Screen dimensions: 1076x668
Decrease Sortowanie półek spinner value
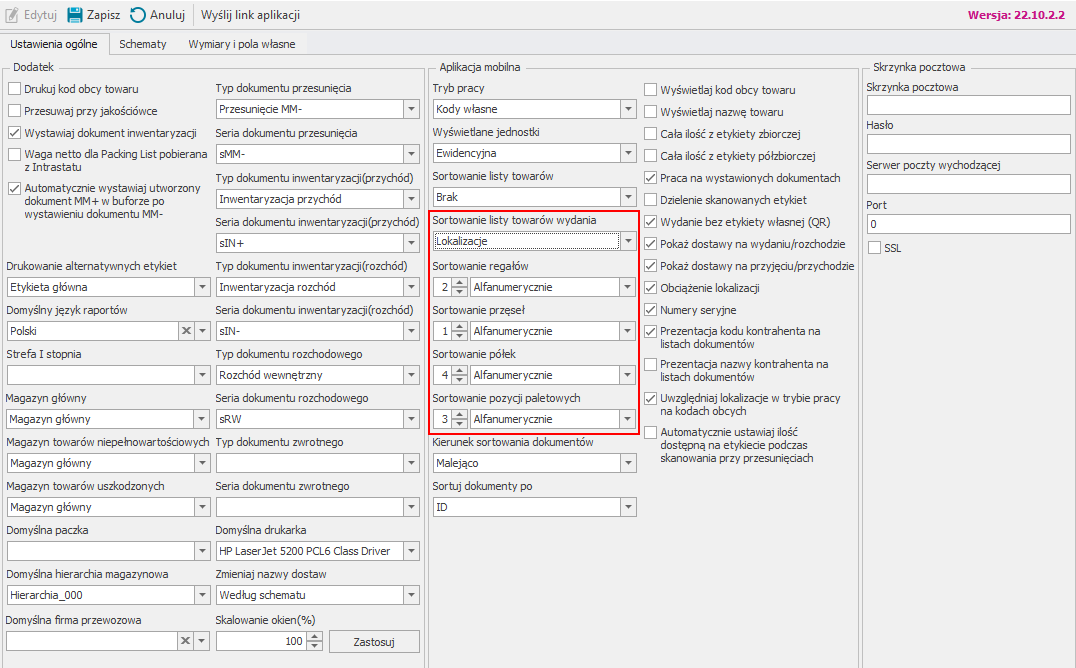point(459,380)
